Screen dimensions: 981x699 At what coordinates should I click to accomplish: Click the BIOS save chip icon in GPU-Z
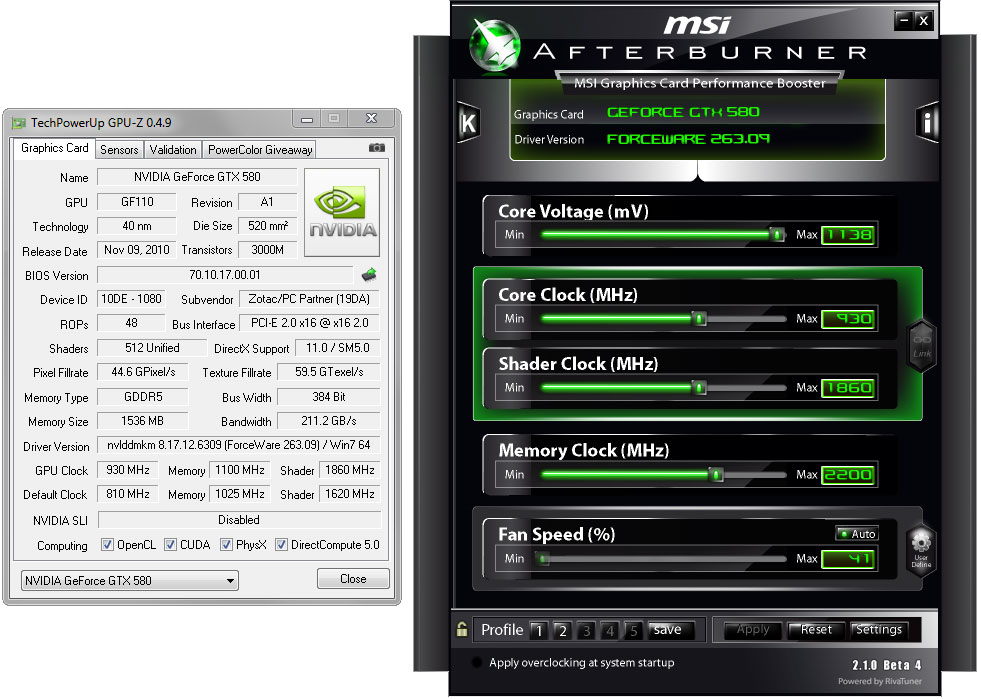tap(369, 274)
